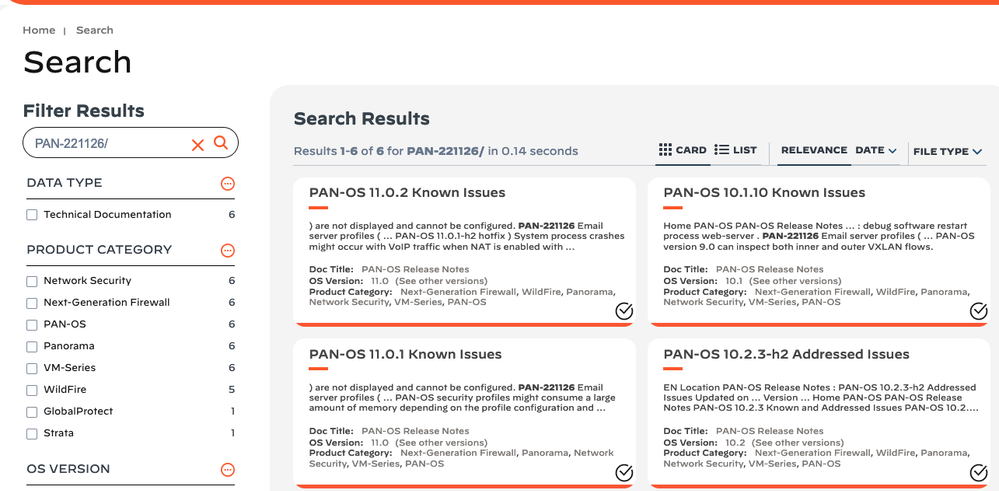Click See other versions on PAN-OS 11.0.2 card
999x491 pixels.
(441, 281)
